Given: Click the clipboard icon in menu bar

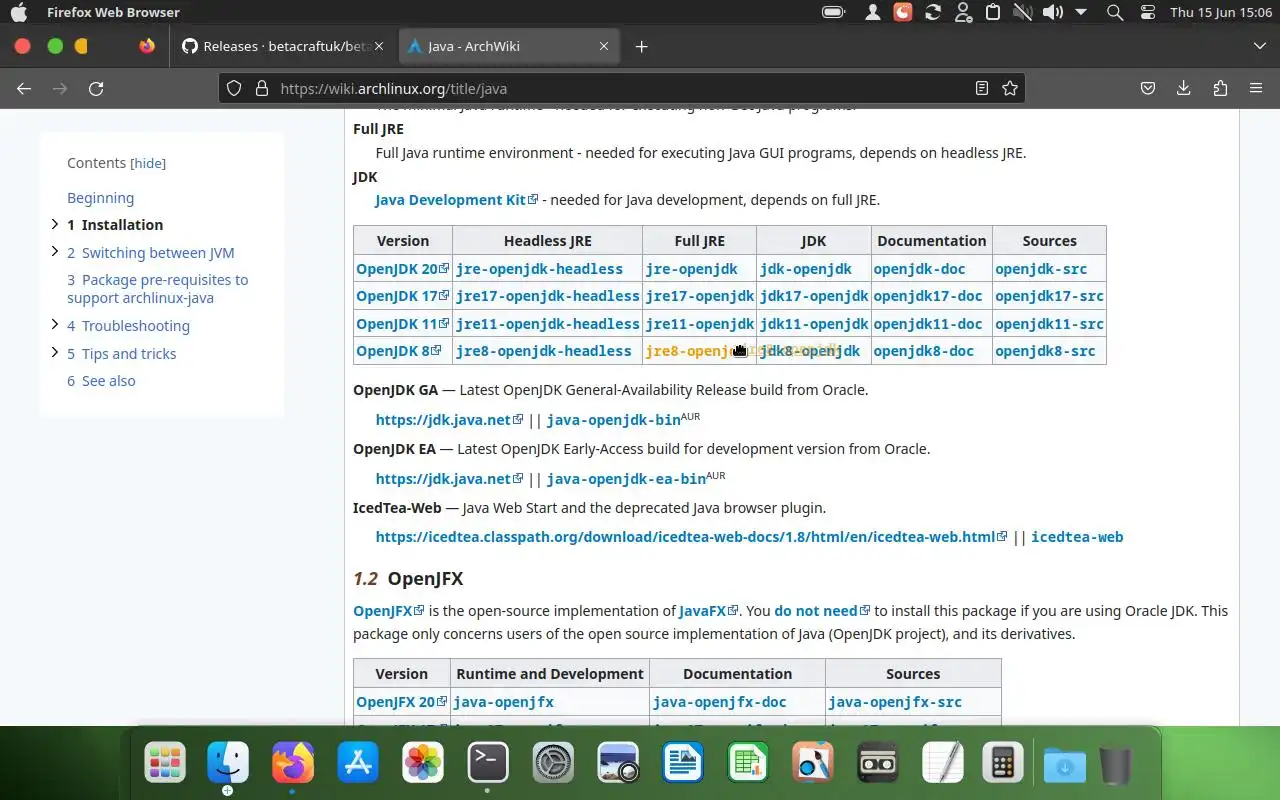Looking at the screenshot, I should [x=993, y=12].
